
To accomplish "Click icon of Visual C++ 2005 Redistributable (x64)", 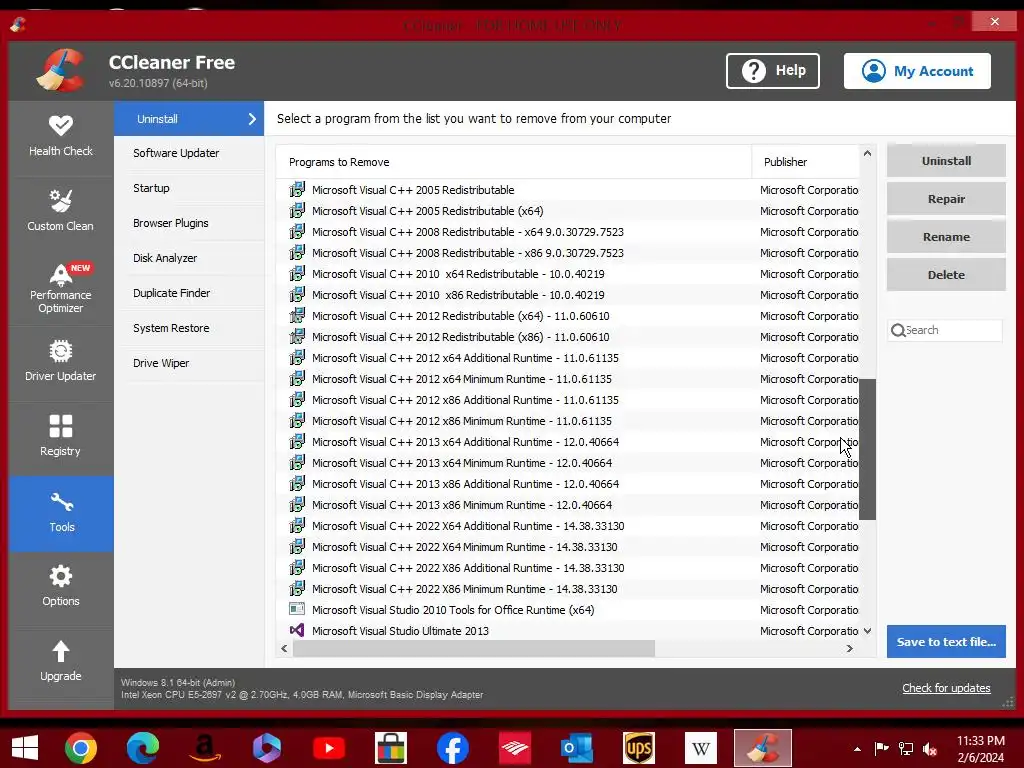I will tap(296, 210).
